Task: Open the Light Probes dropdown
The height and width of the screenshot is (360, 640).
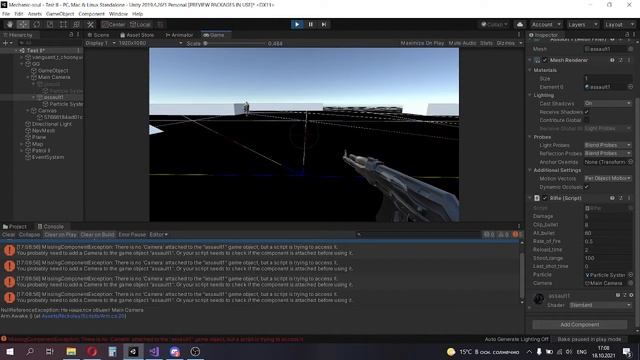Action: click(x=607, y=145)
